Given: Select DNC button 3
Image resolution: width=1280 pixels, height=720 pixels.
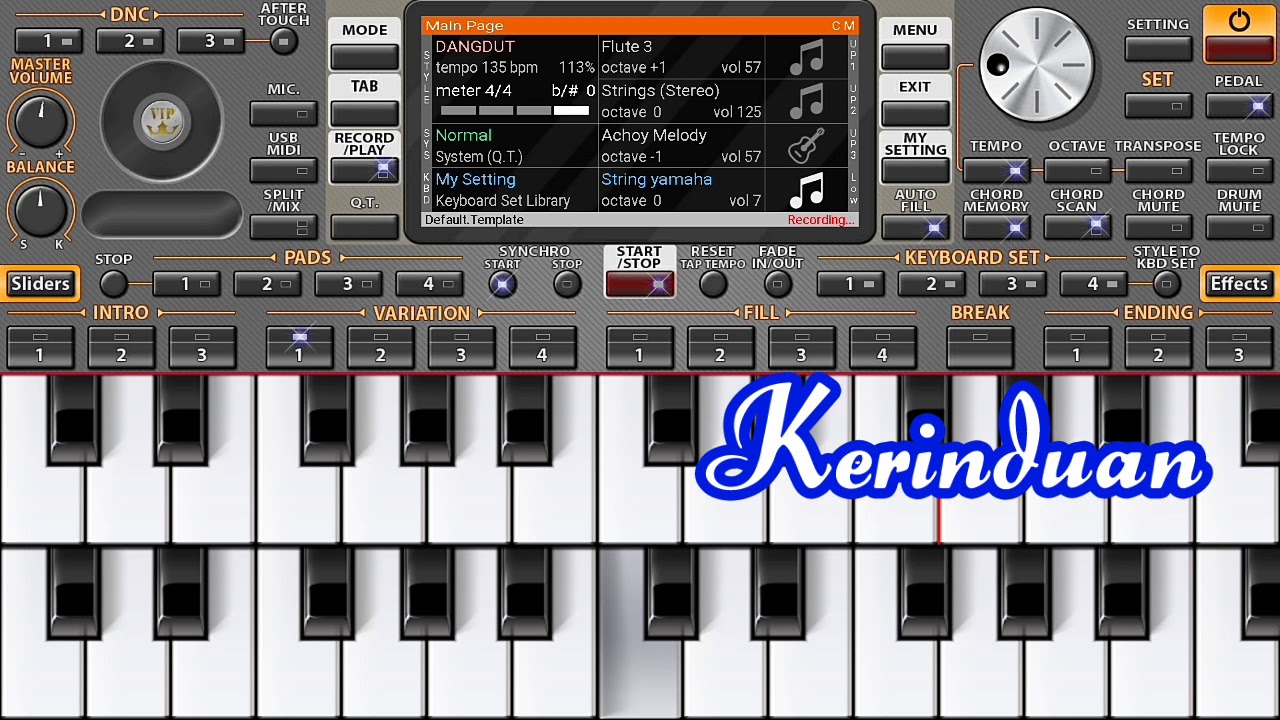Looking at the screenshot, I should pos(210,41).
